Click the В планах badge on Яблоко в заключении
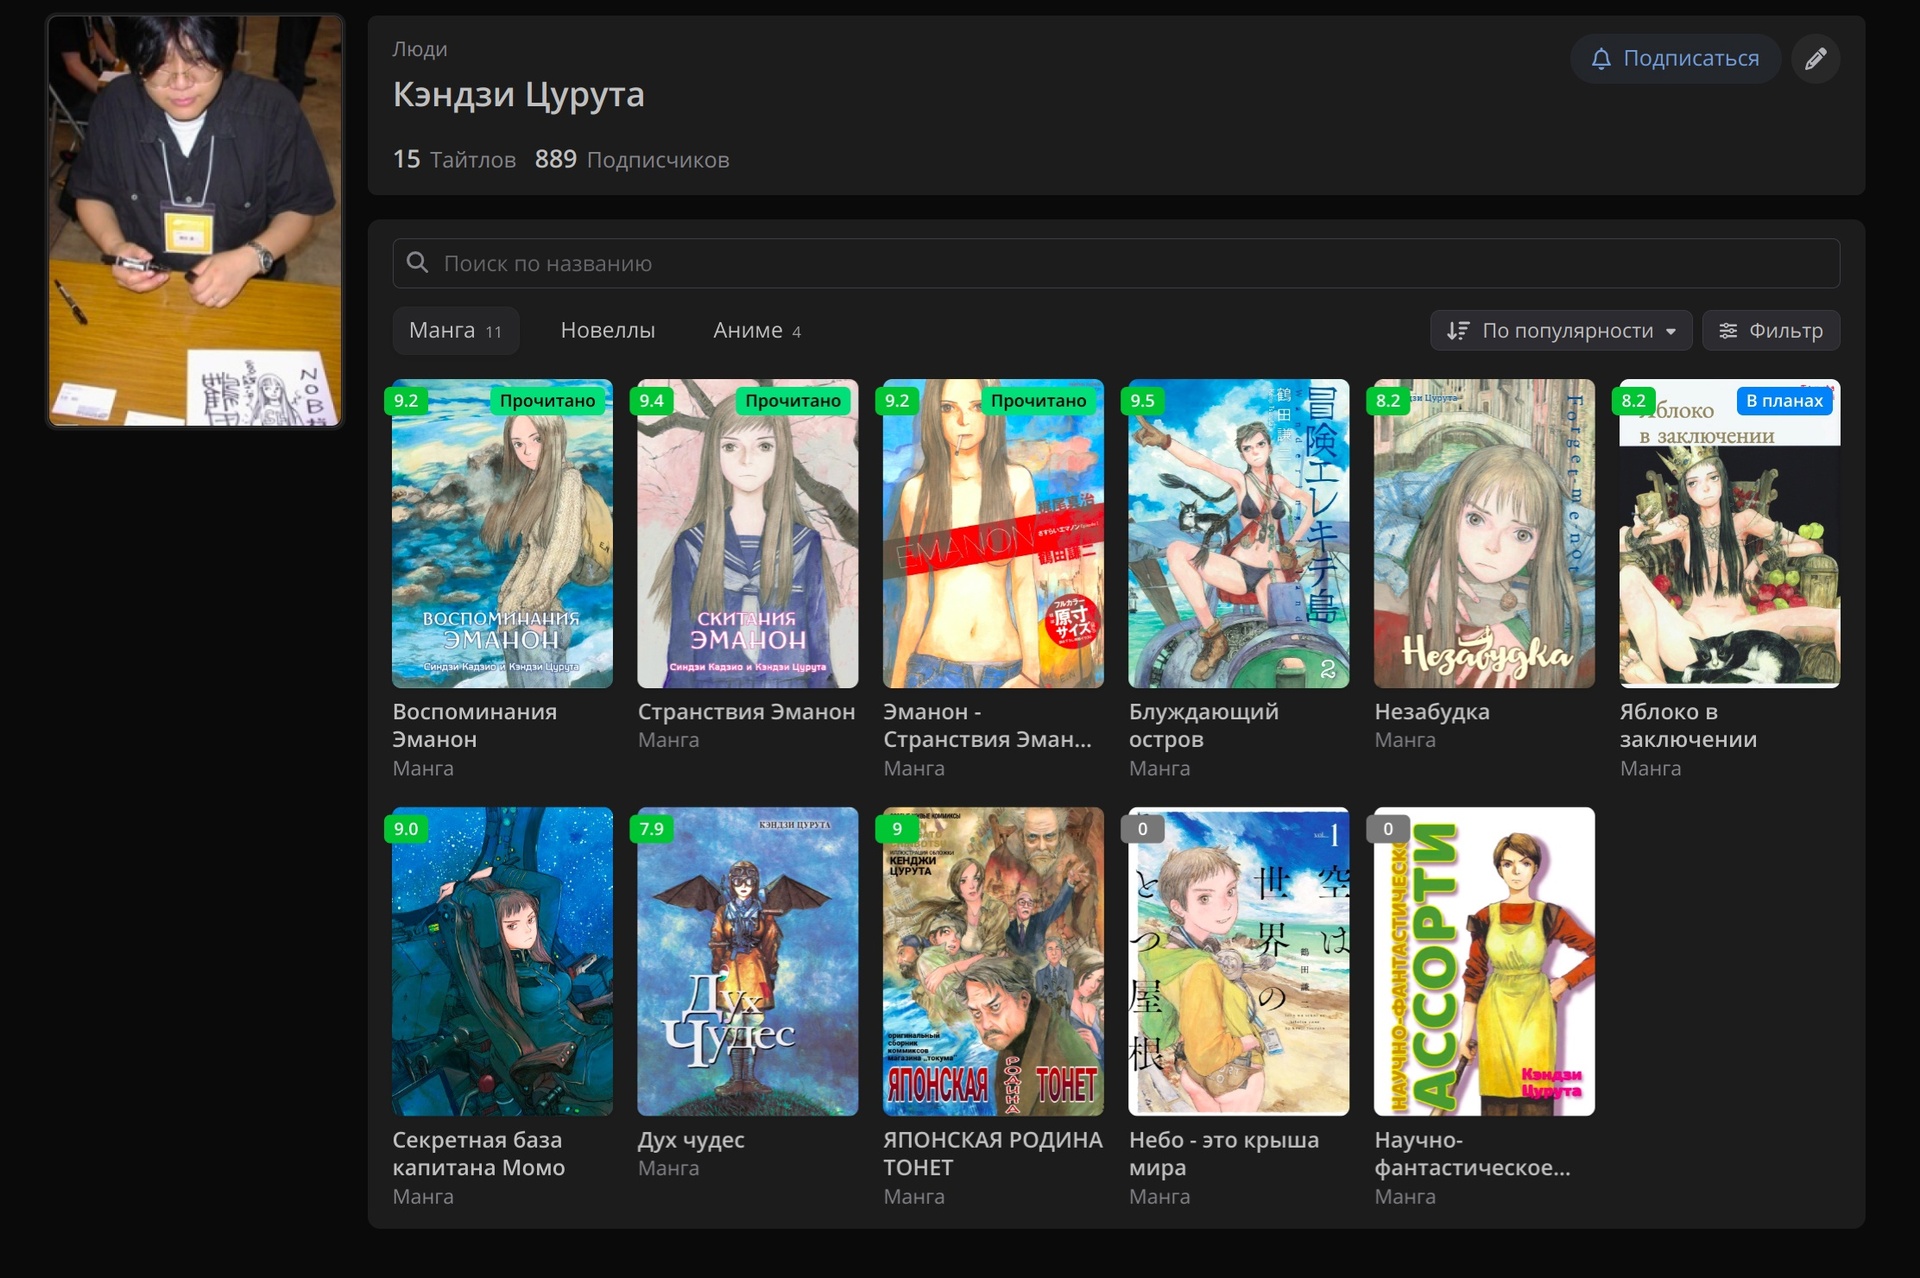 click(x=1784, y=401)
